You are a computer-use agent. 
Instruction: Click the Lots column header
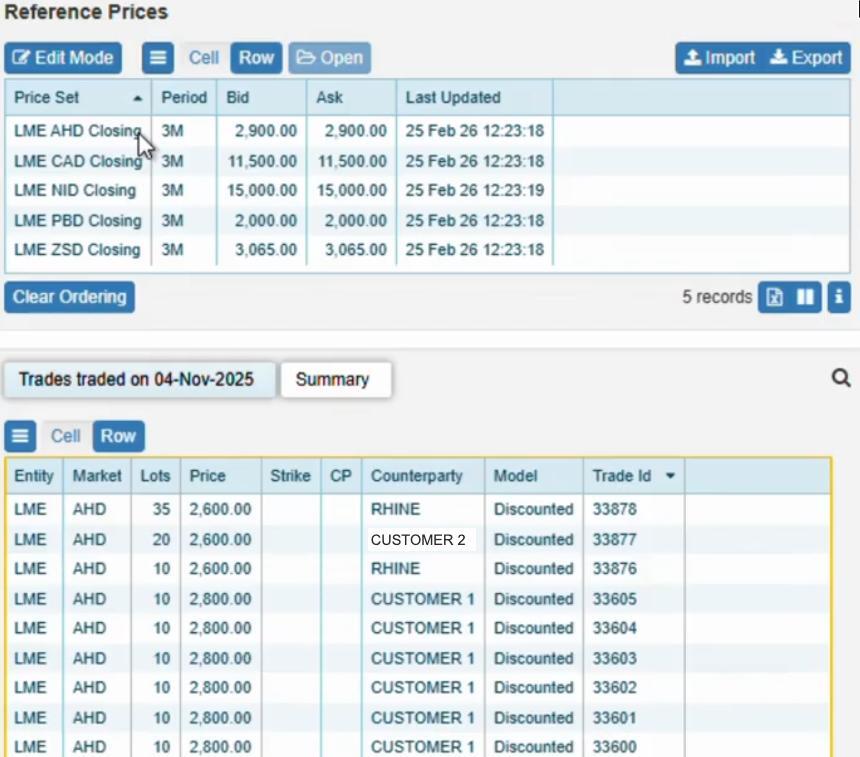pos(156,476)
